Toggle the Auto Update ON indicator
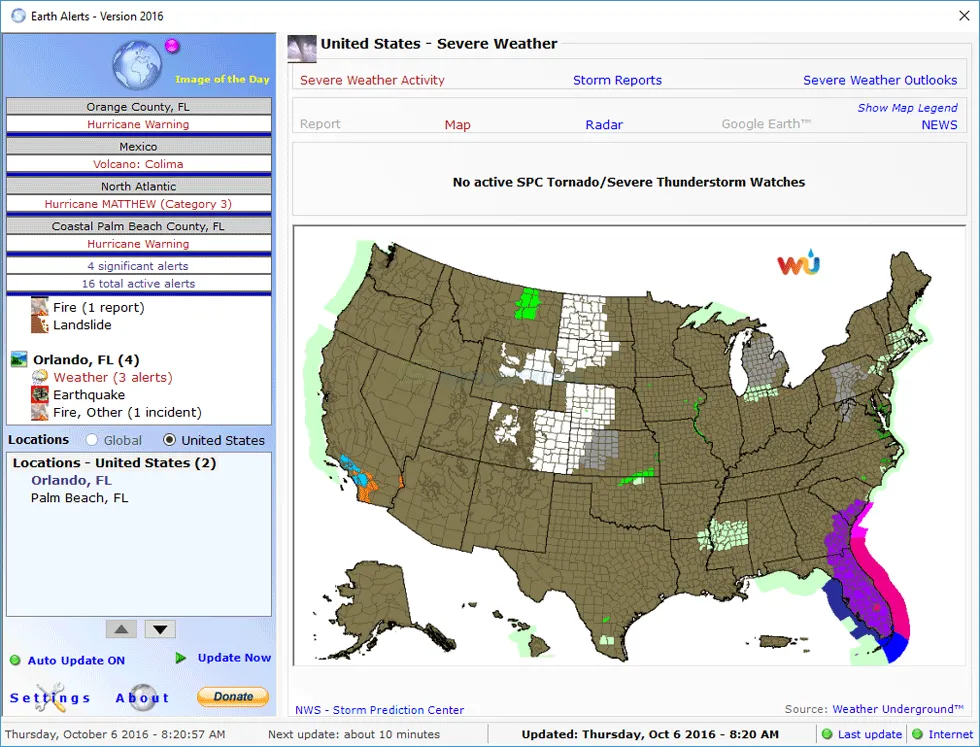The image size is (980, 747). [15, 660]
